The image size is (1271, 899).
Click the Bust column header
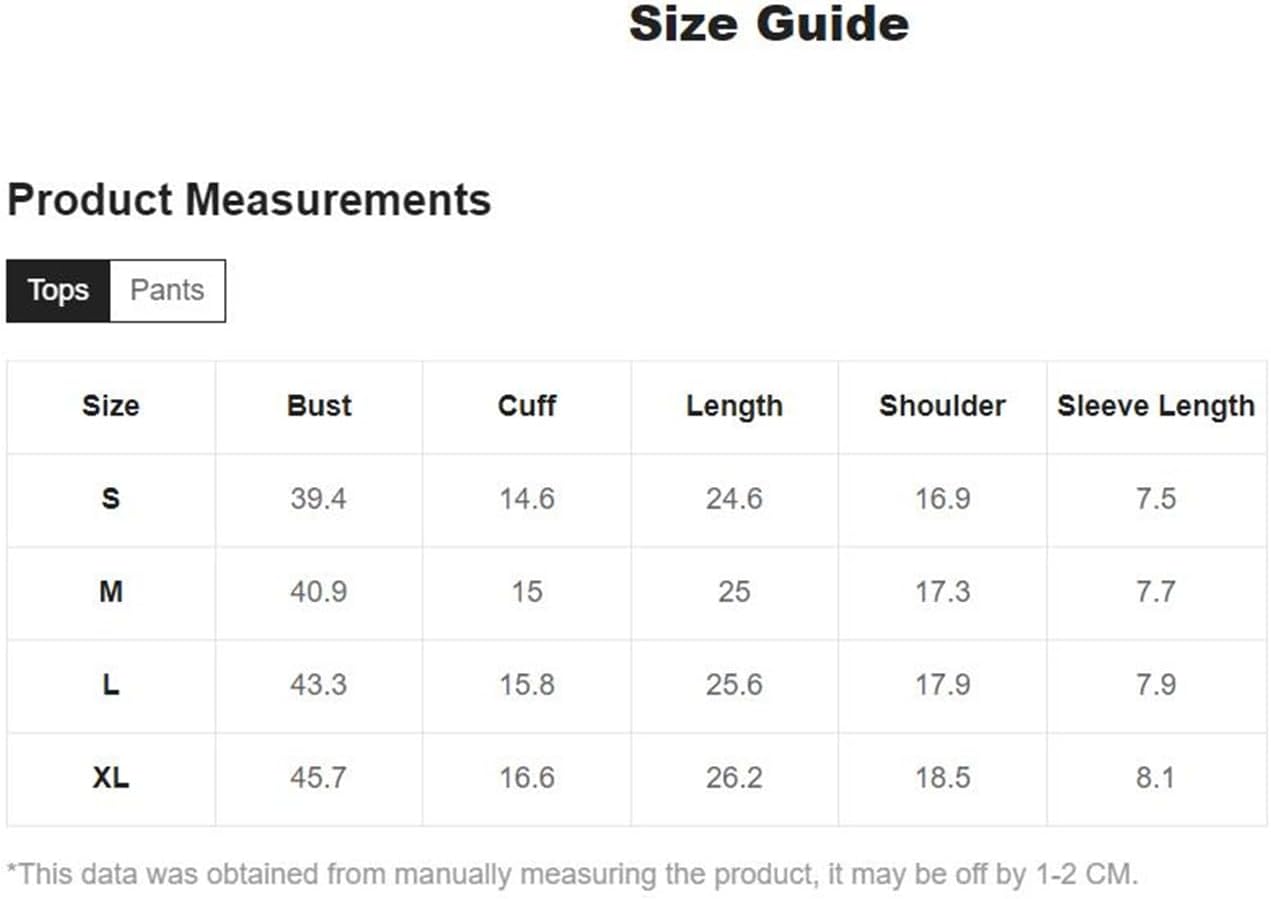coord(319,406)
